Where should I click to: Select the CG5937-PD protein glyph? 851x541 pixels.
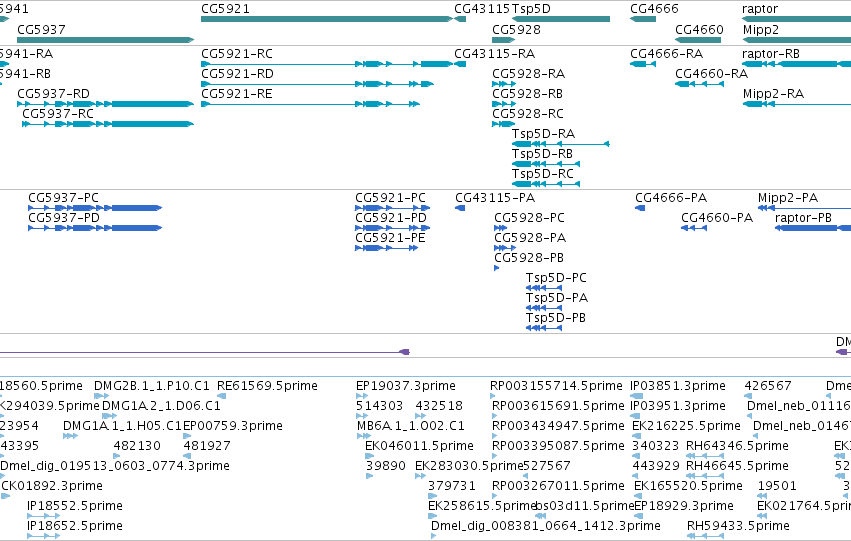[x=95, y=228]
